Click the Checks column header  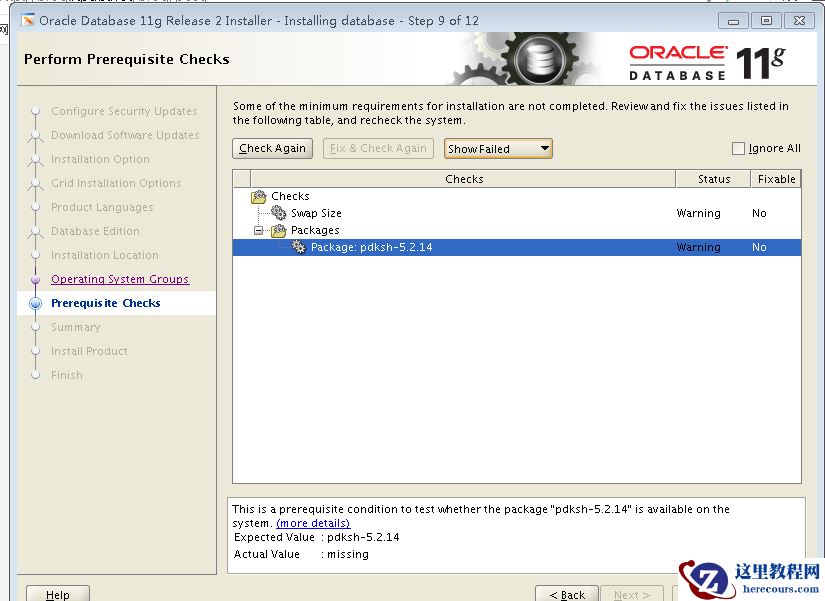click(464, 179)
